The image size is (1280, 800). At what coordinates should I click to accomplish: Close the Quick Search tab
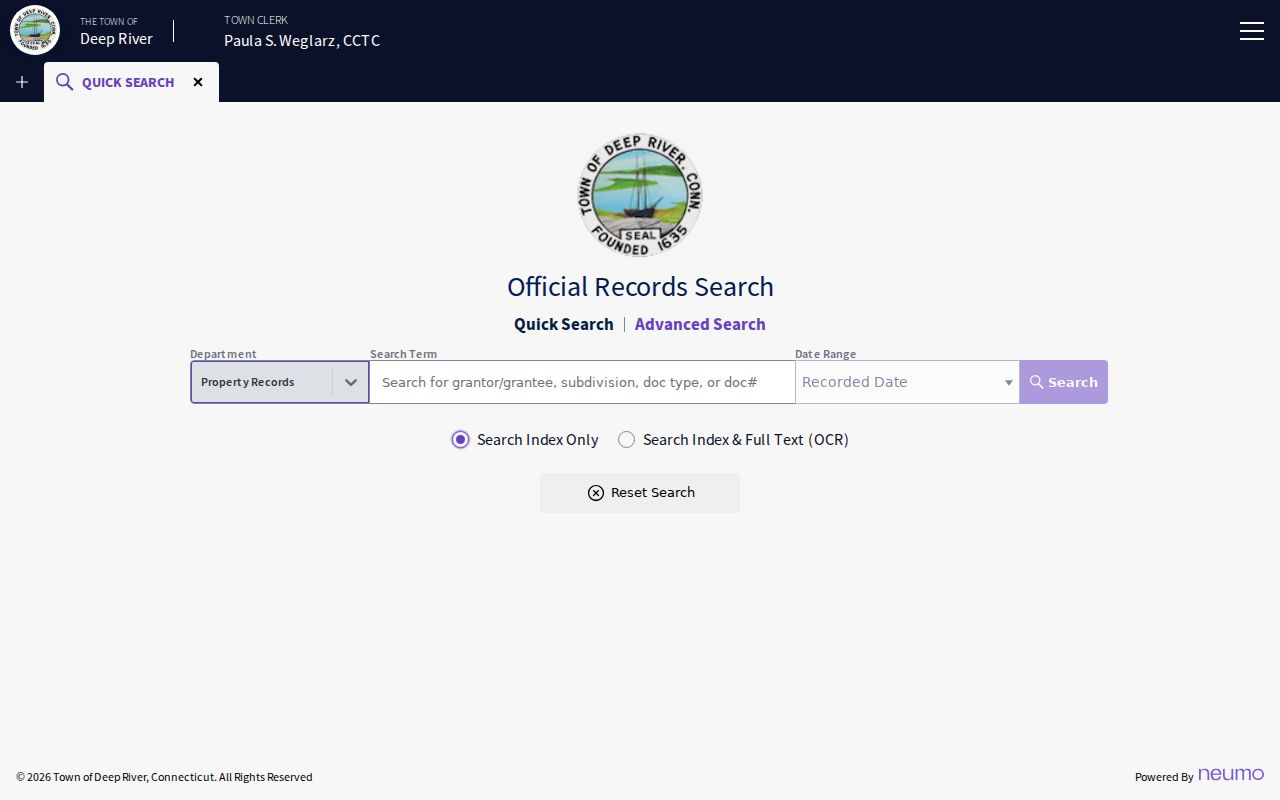coord(198,82)
